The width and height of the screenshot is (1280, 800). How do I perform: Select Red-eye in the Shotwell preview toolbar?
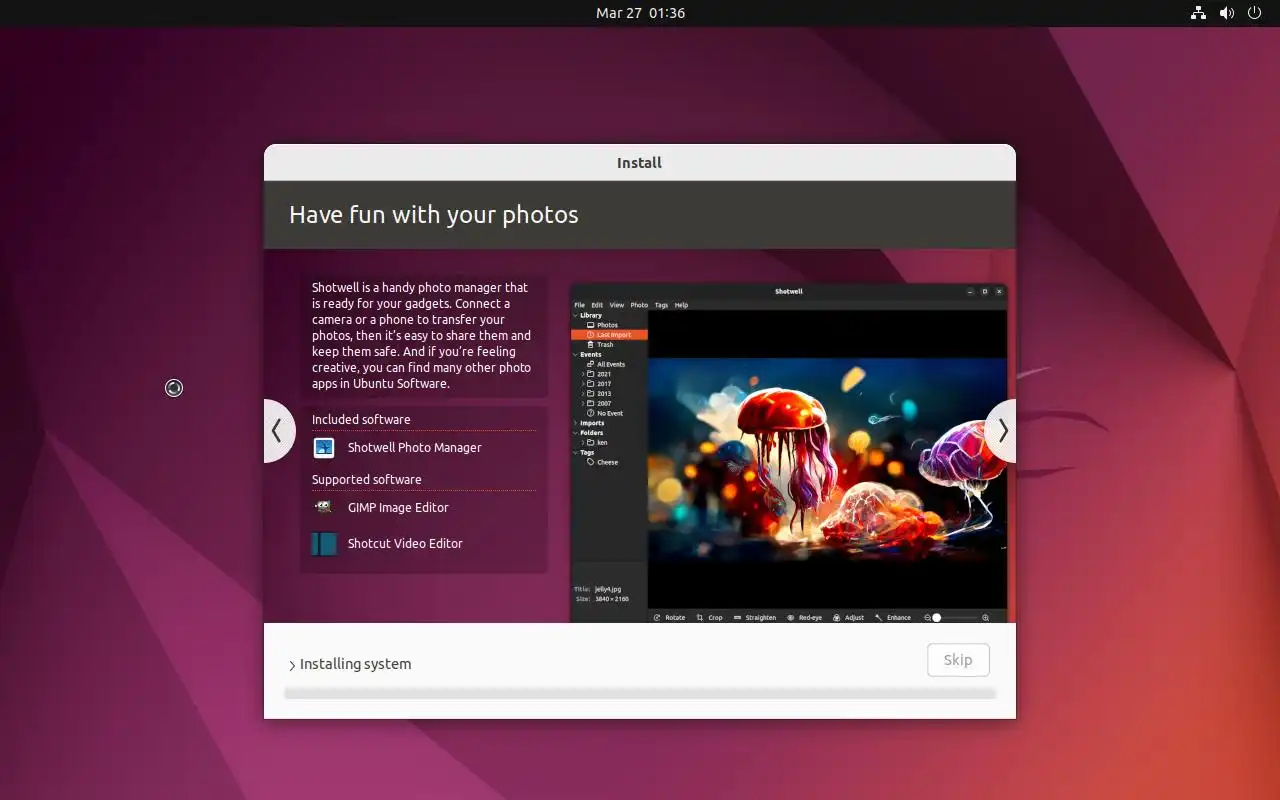804,618
